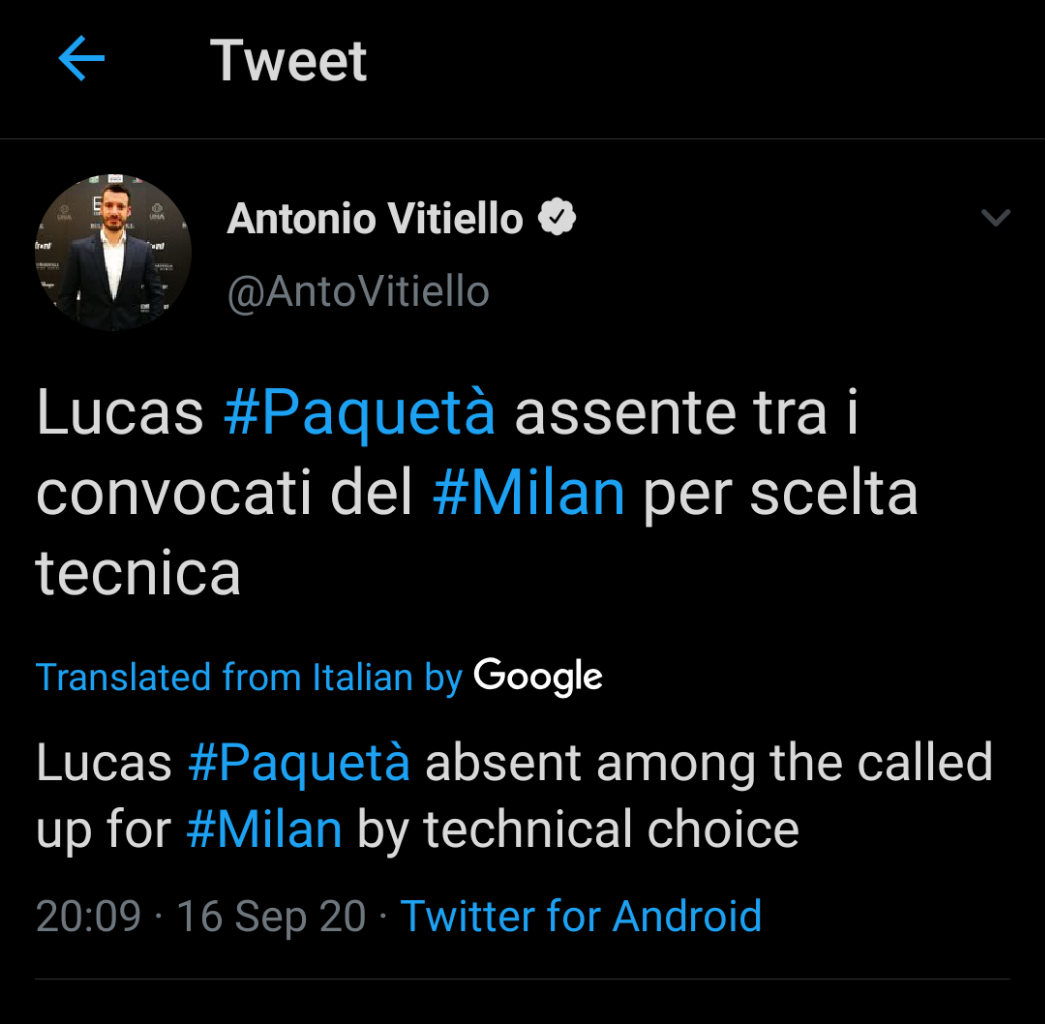The image size is (1045, 1024).
Task: Click "absent among the called" translated text
Action: [x=708, y=763]
